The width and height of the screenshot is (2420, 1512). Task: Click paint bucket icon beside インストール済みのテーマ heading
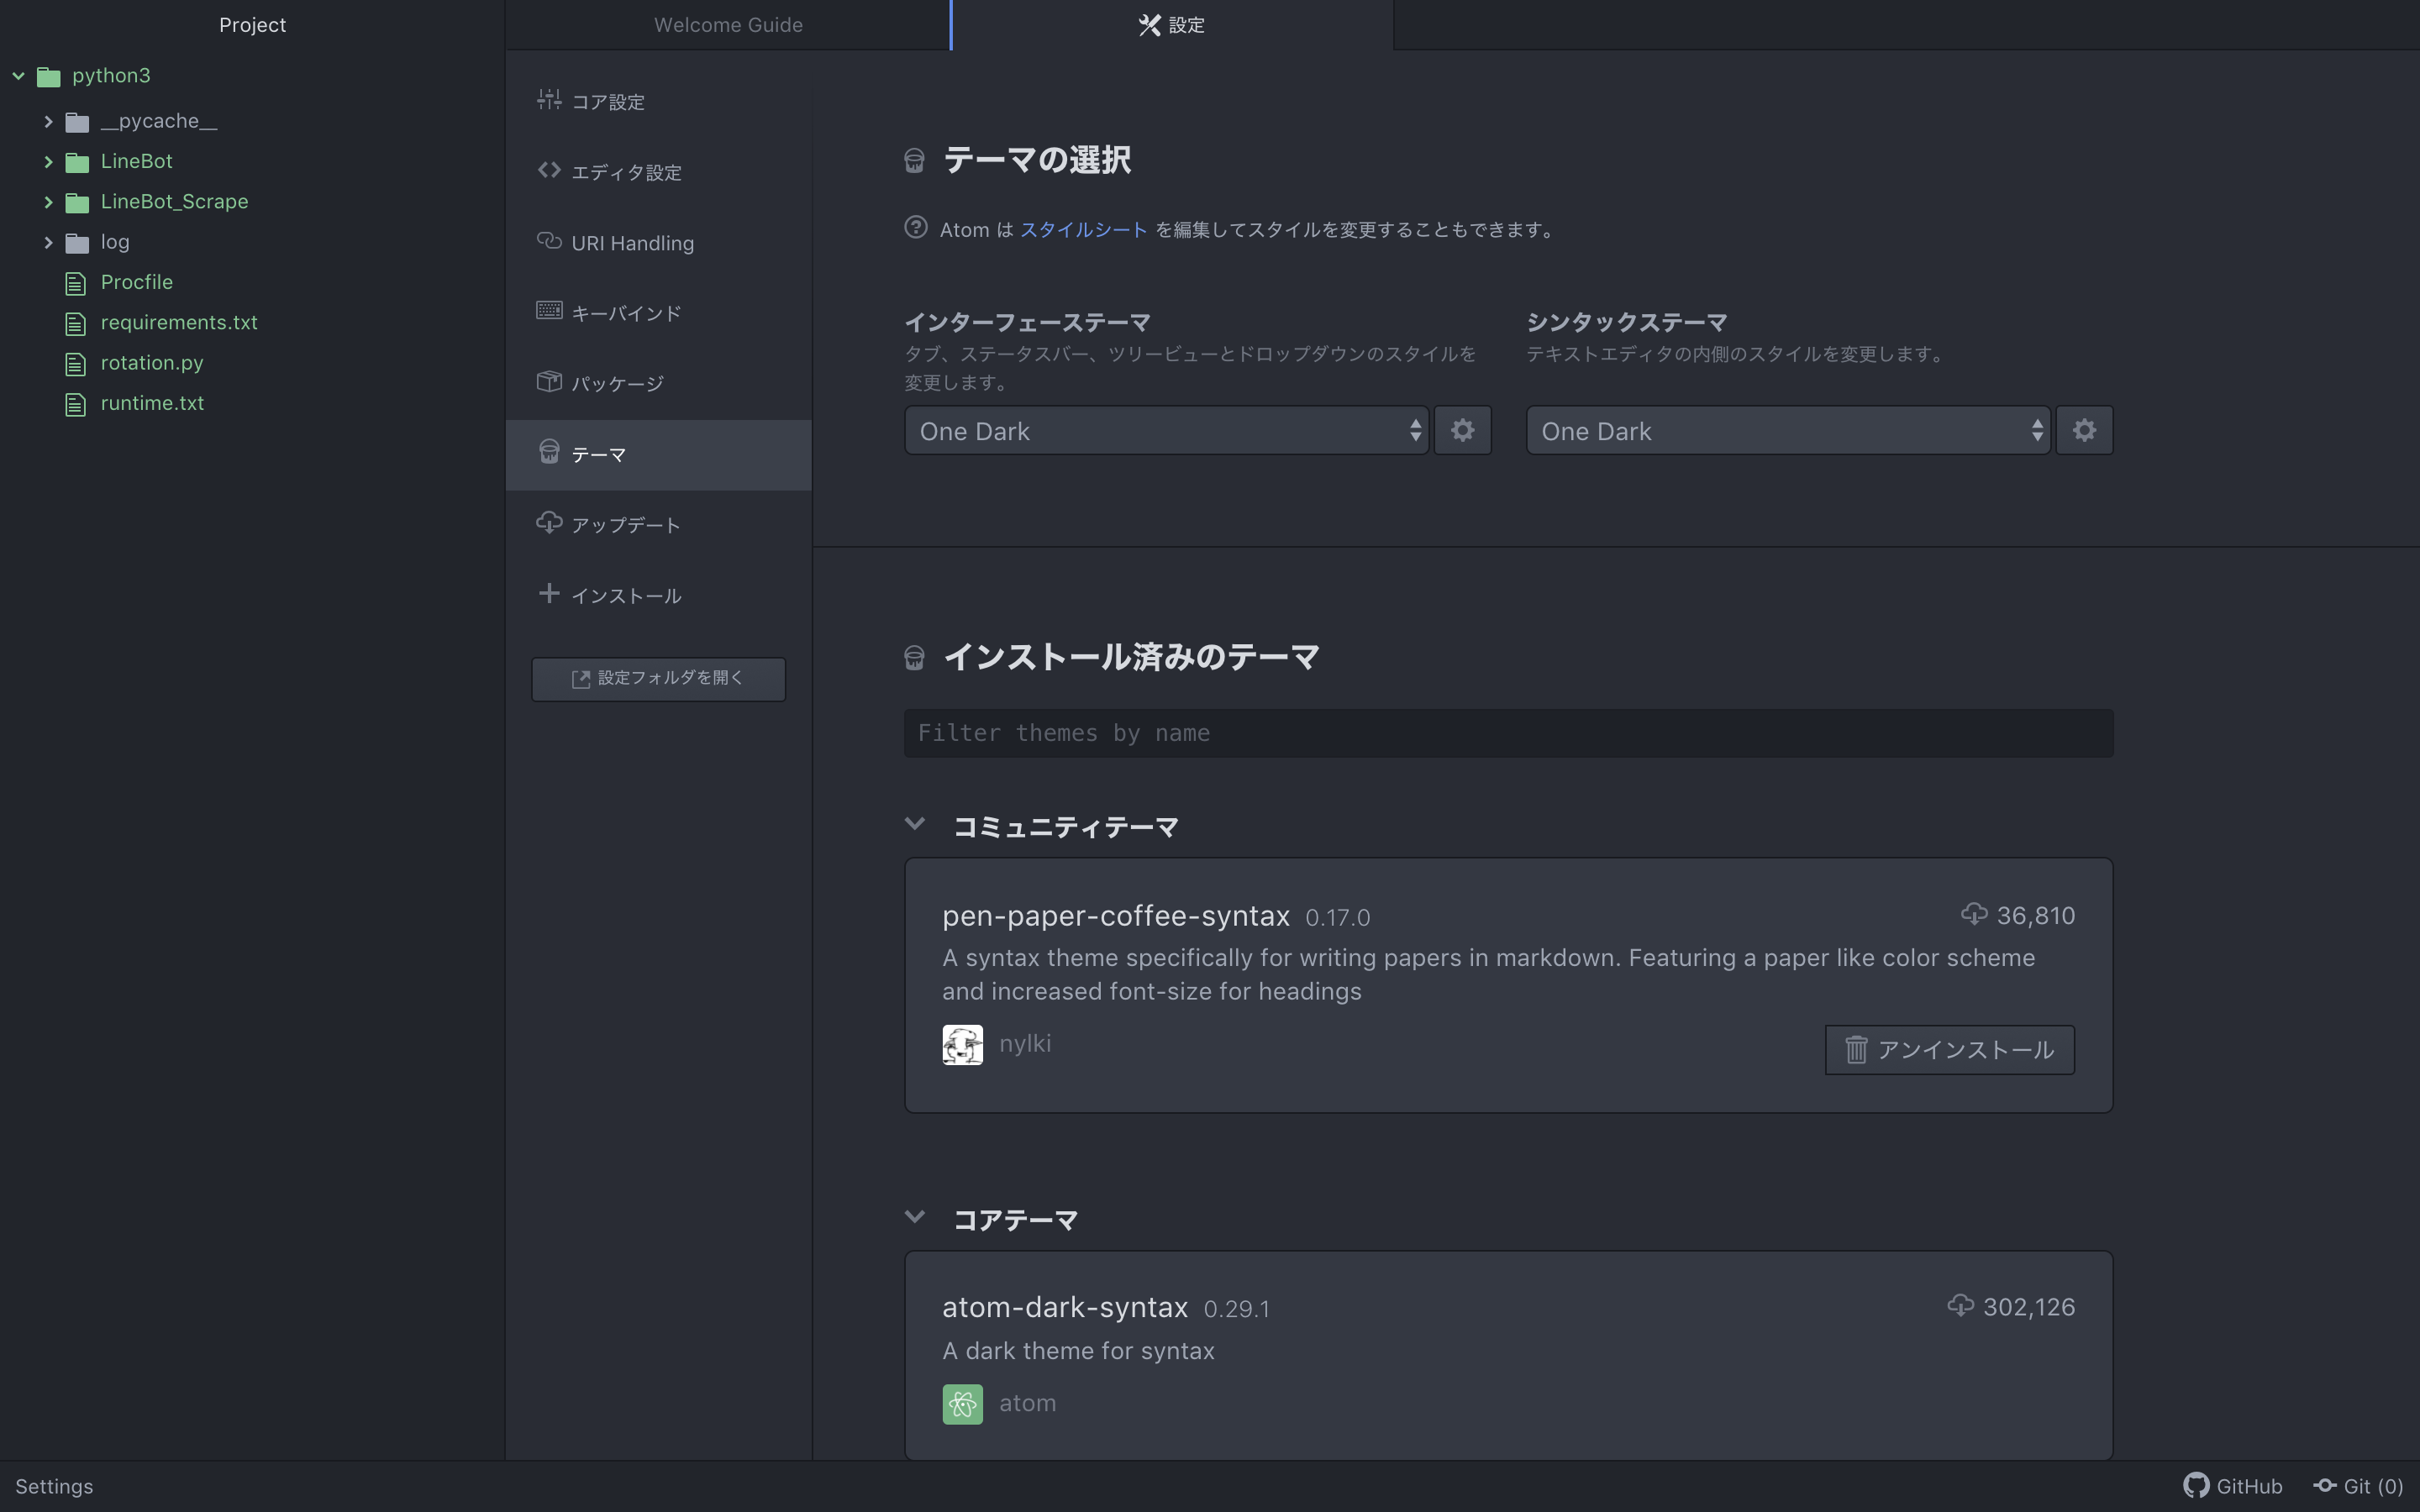(914, 658)
